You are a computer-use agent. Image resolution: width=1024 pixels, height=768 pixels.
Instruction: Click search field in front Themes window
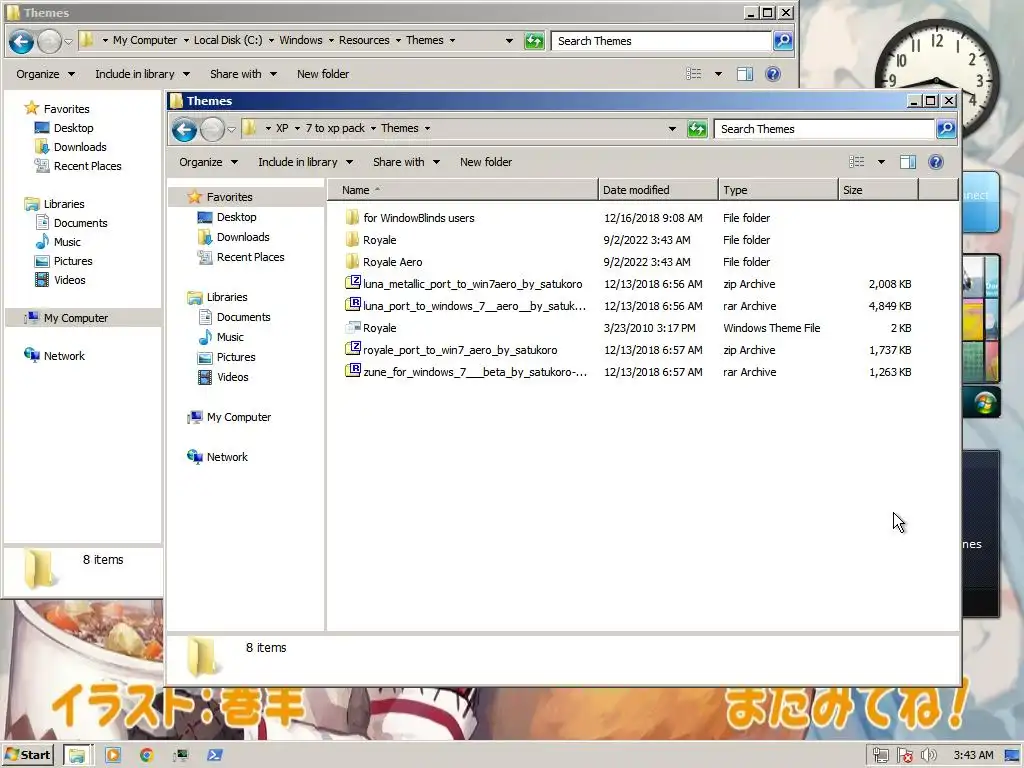(824, 129)
